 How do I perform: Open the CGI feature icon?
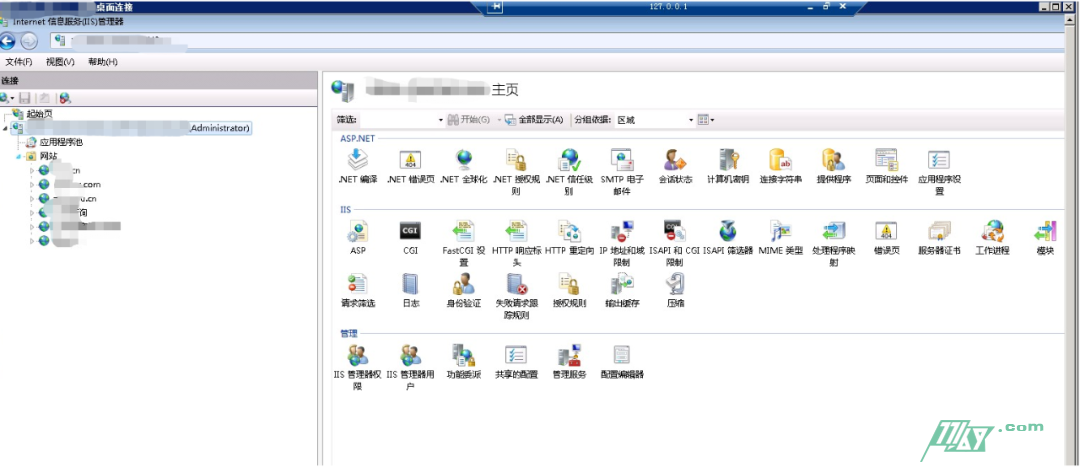pos(411,231)
